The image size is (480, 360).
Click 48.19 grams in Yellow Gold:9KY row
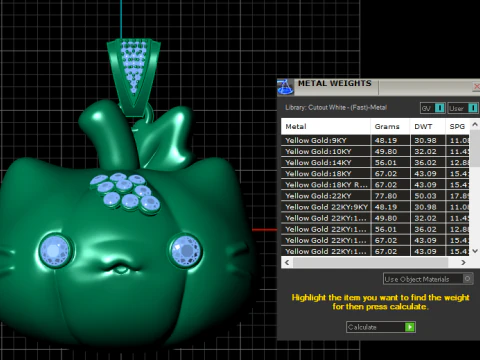click(386, 140)
